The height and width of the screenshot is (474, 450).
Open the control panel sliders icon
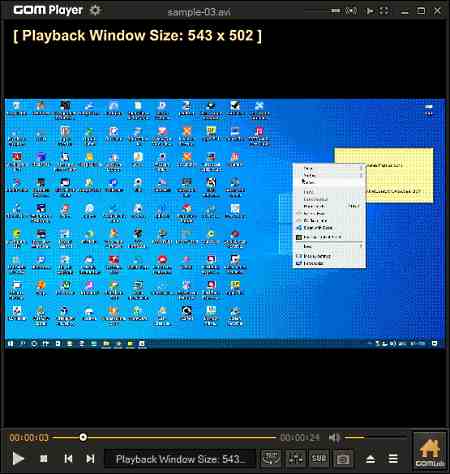(x=296, y=459)
